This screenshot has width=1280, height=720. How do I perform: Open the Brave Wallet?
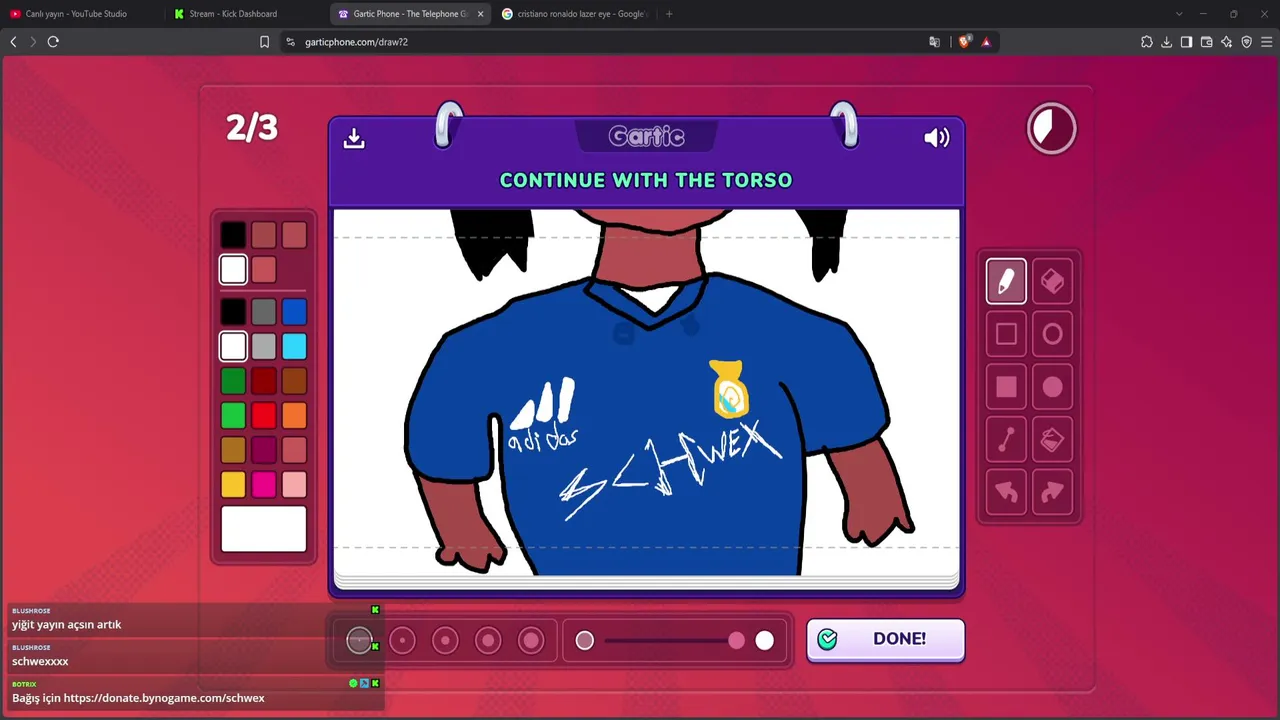(x=1206, y=42)
